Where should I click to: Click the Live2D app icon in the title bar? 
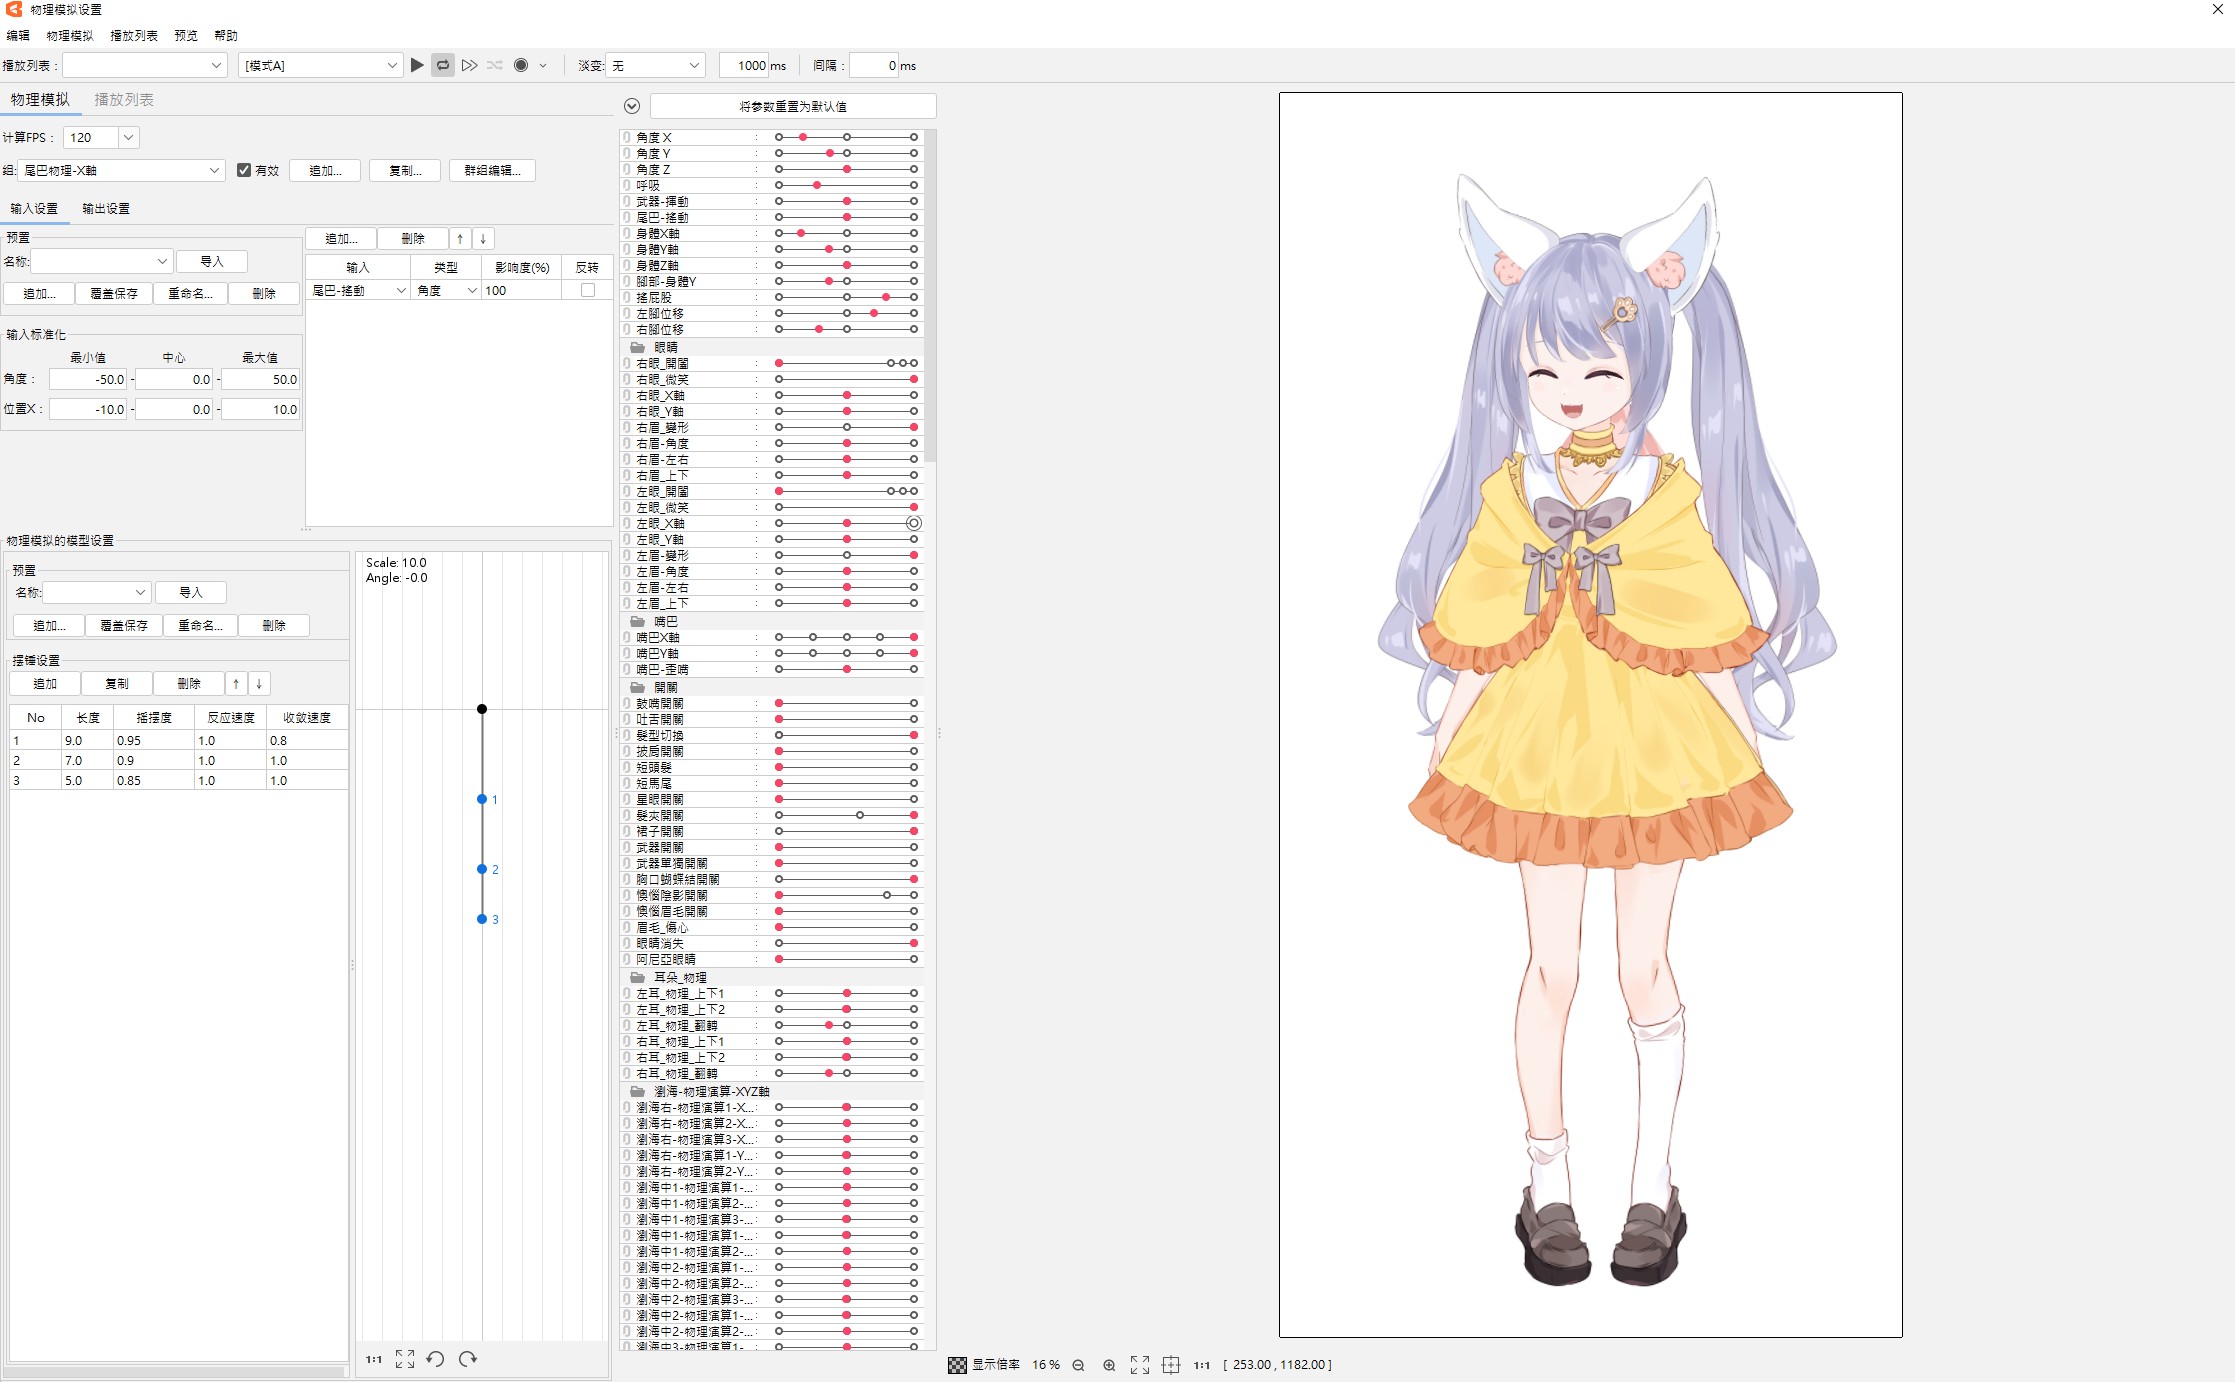14,9
